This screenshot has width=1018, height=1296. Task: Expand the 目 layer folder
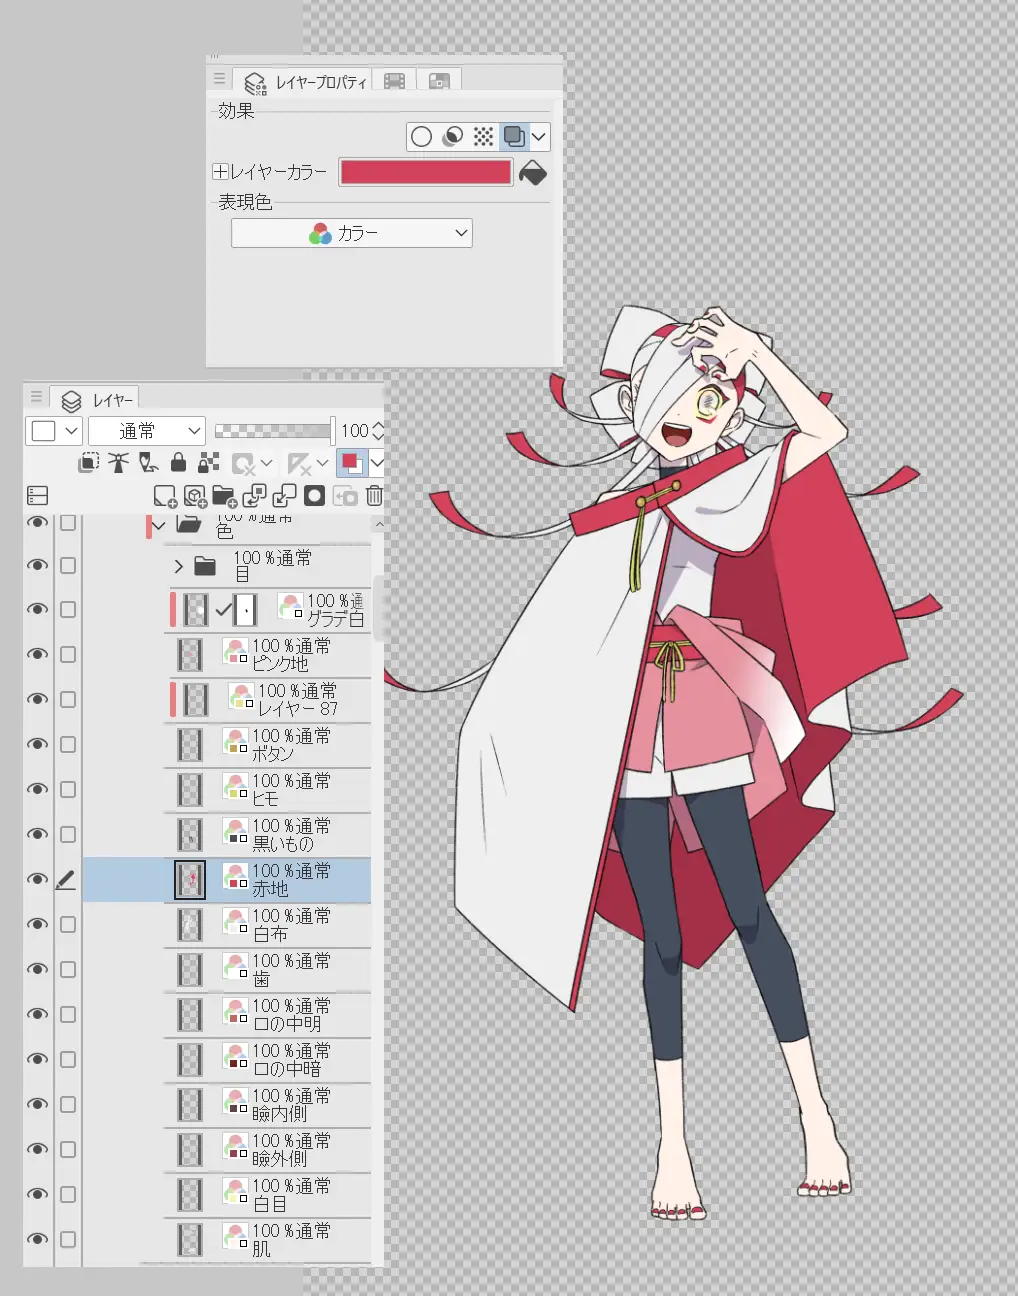pos(179,566)
